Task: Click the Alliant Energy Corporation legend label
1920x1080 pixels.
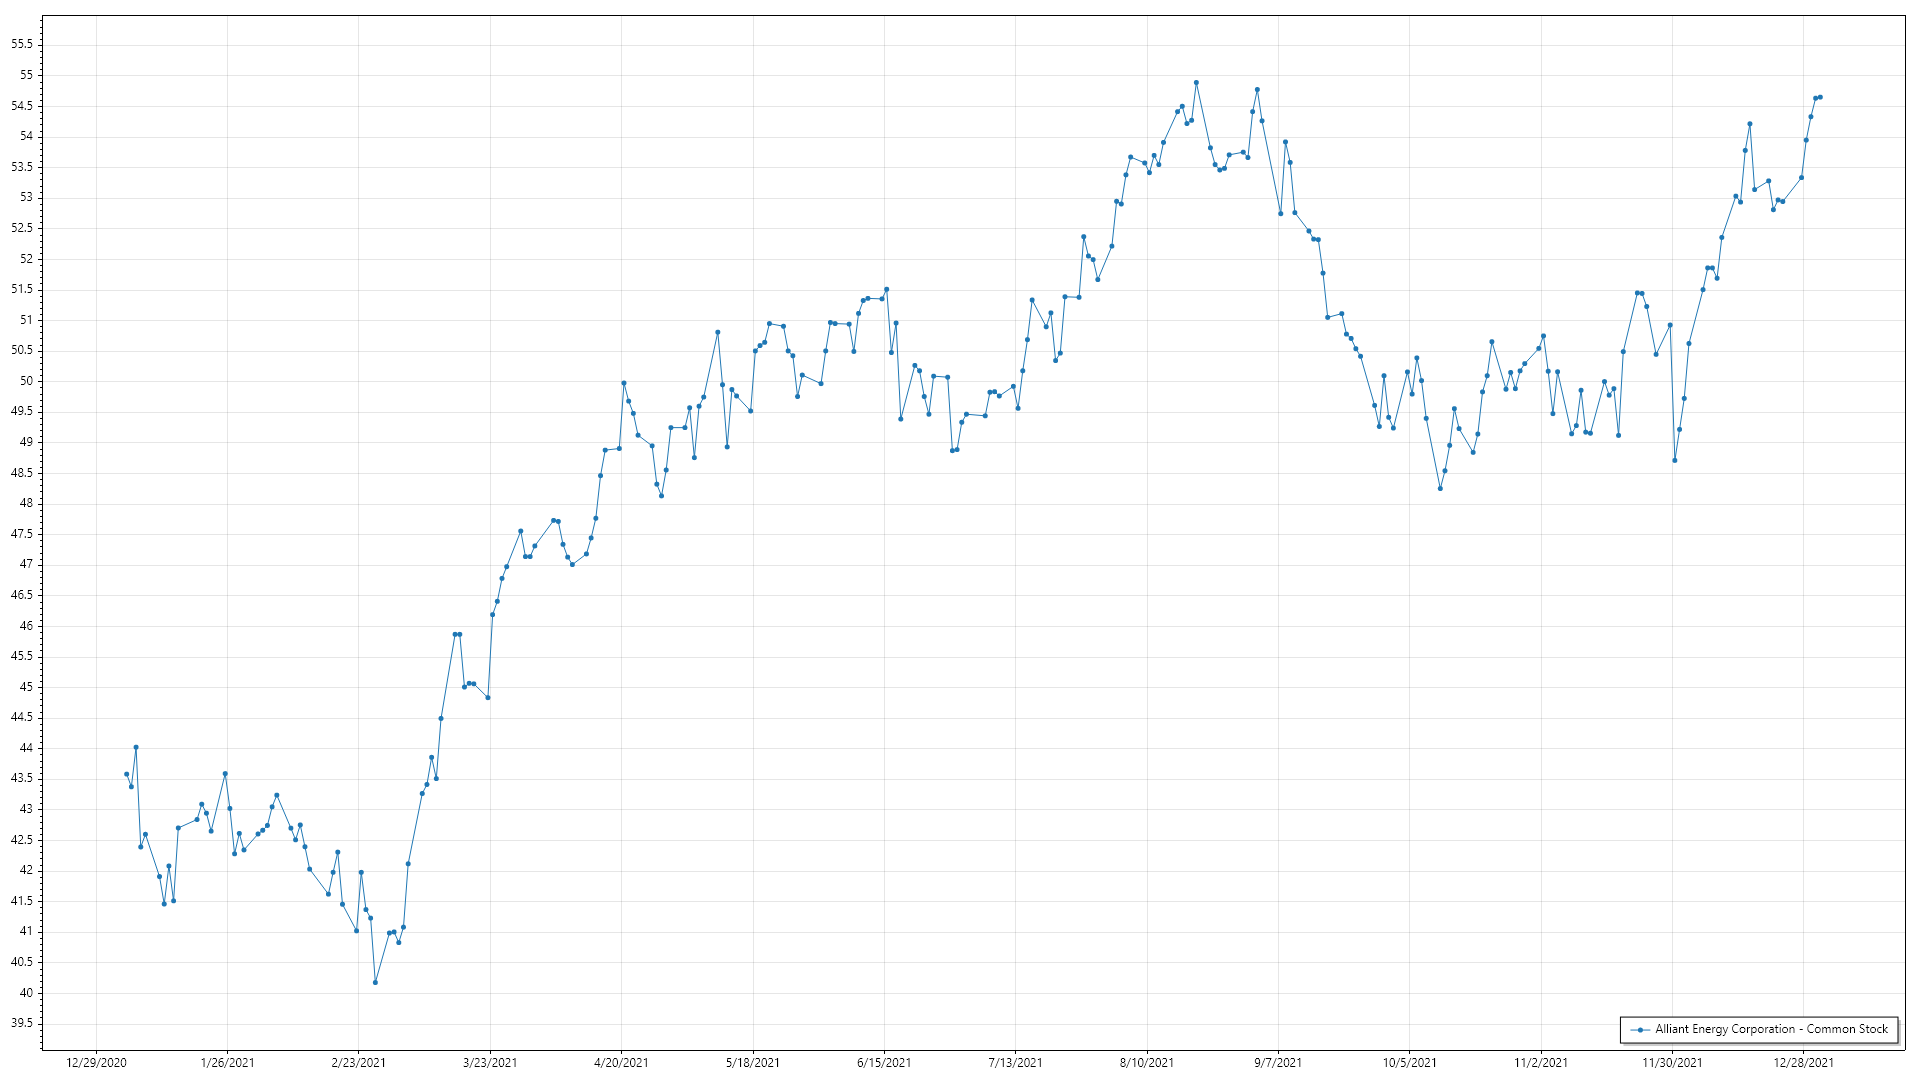Action: point(1771,1029)
